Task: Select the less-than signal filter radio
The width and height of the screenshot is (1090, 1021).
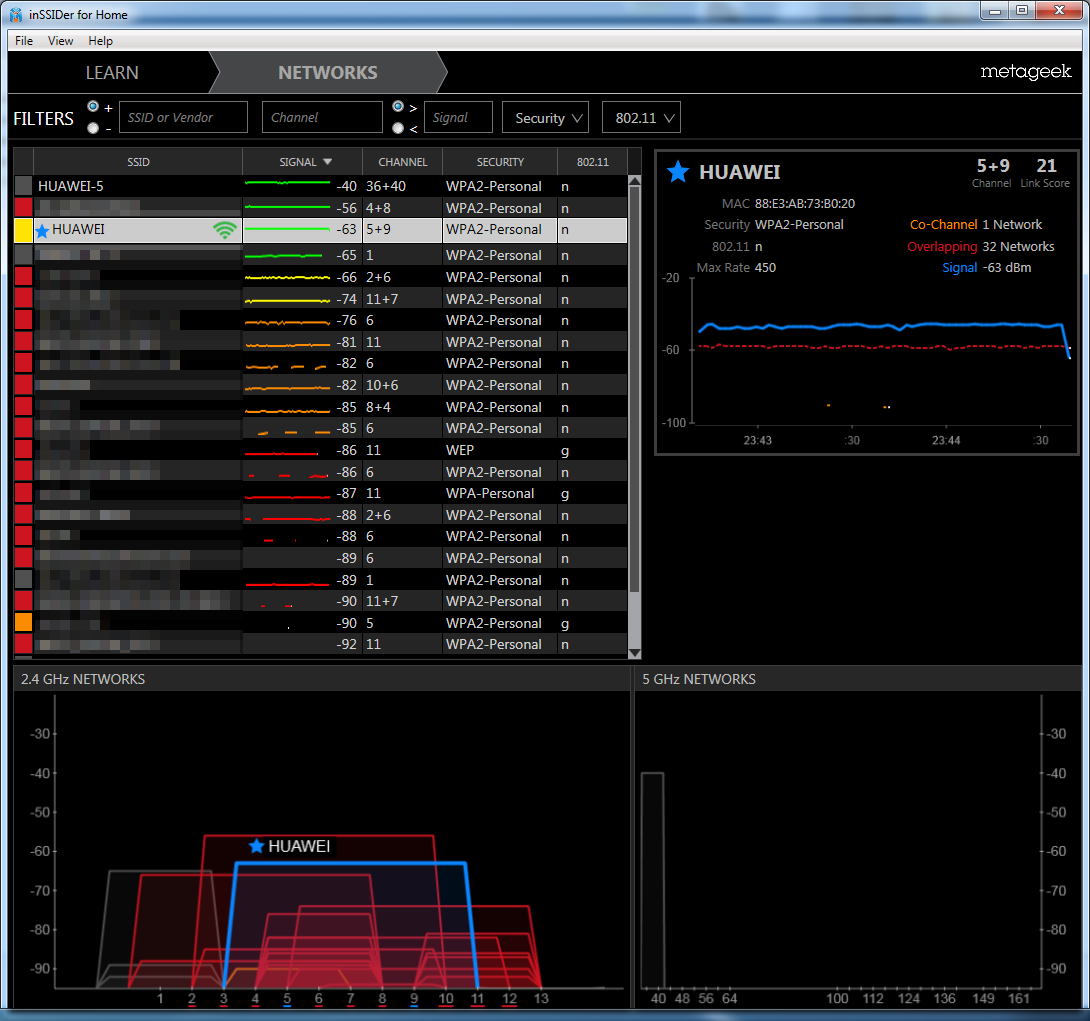Action: [x=398, y=128]
